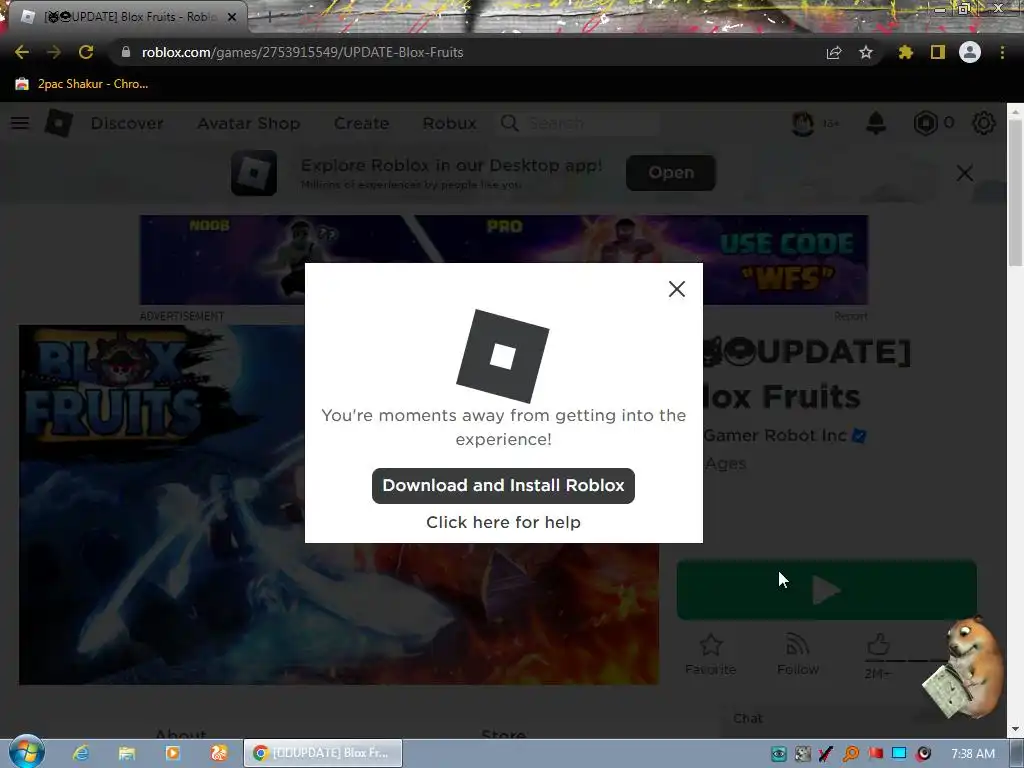
Task: Close the Roblox install dialog
Action: pos(677,289)
